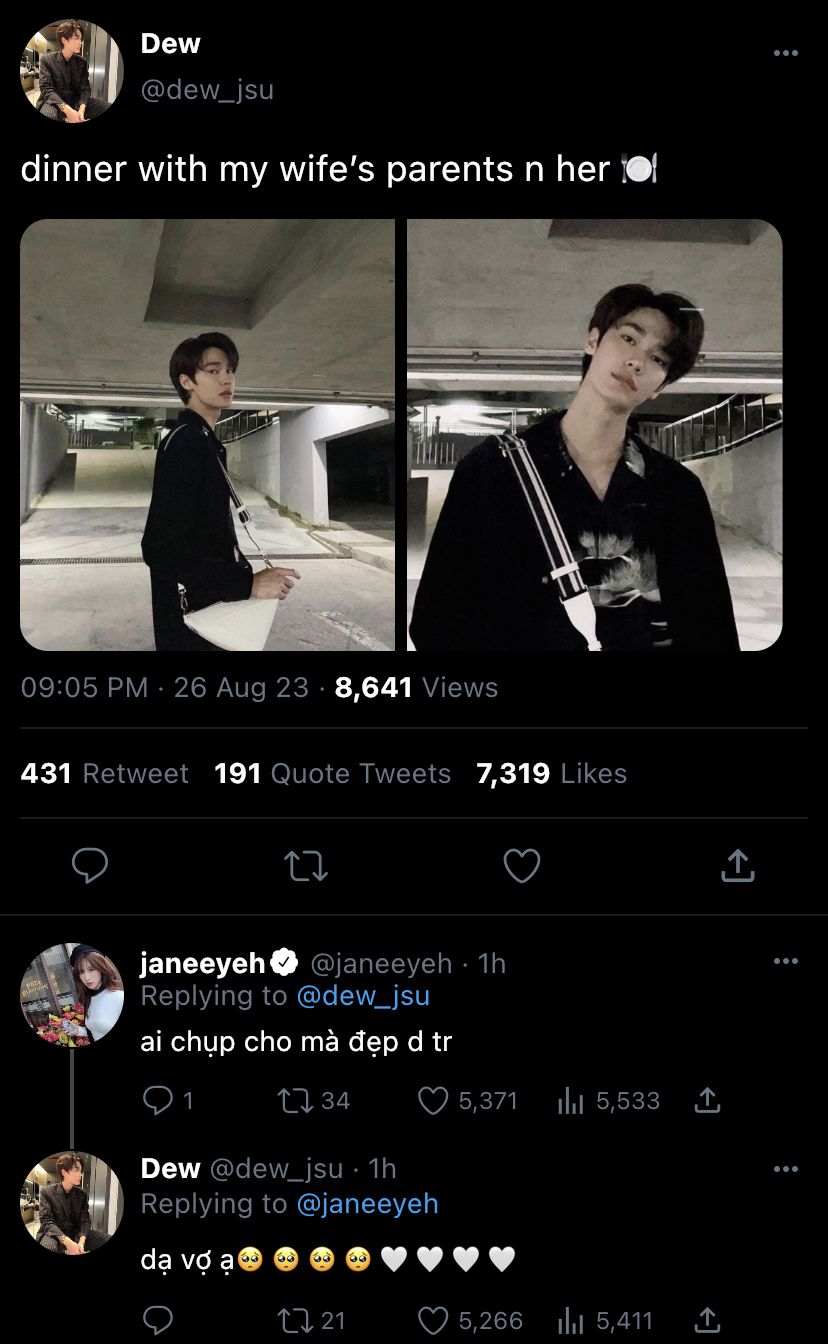828x1344 pixels.
Task: Retweet the main dinner tweet
Action: (306, 866)
